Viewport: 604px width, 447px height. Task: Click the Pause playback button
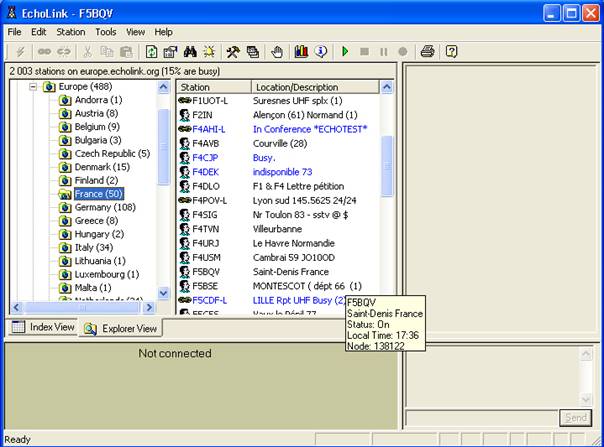click(x=383, y=52)
